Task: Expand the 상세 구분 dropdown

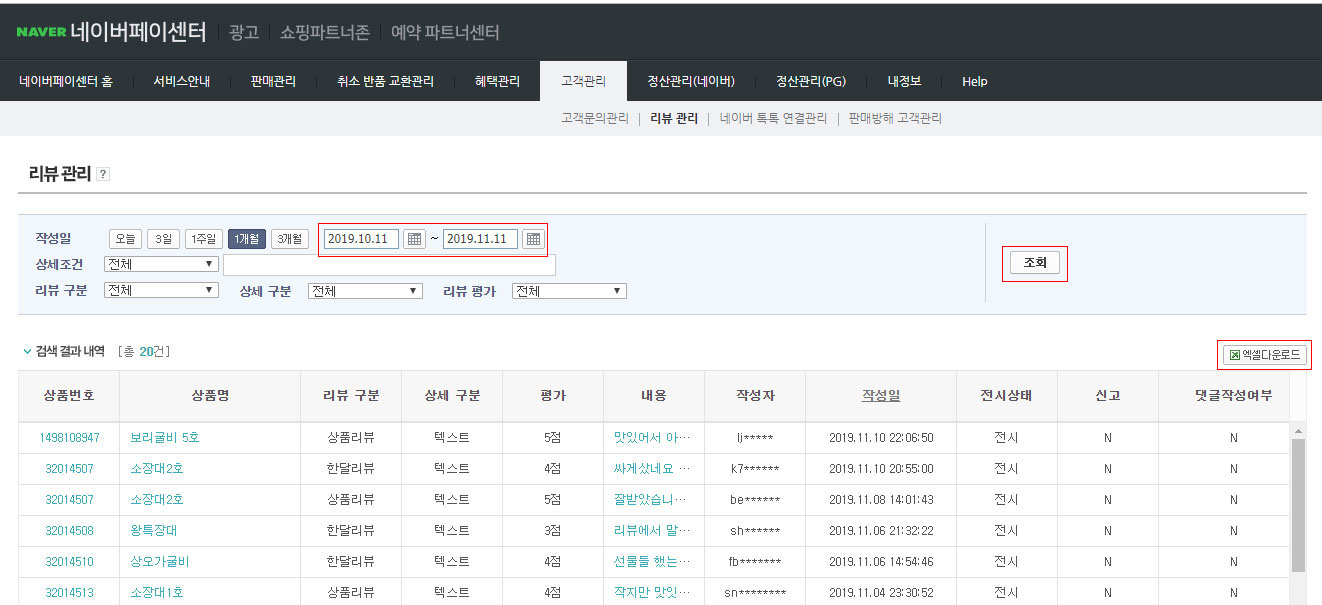Action: pos(364,291)
